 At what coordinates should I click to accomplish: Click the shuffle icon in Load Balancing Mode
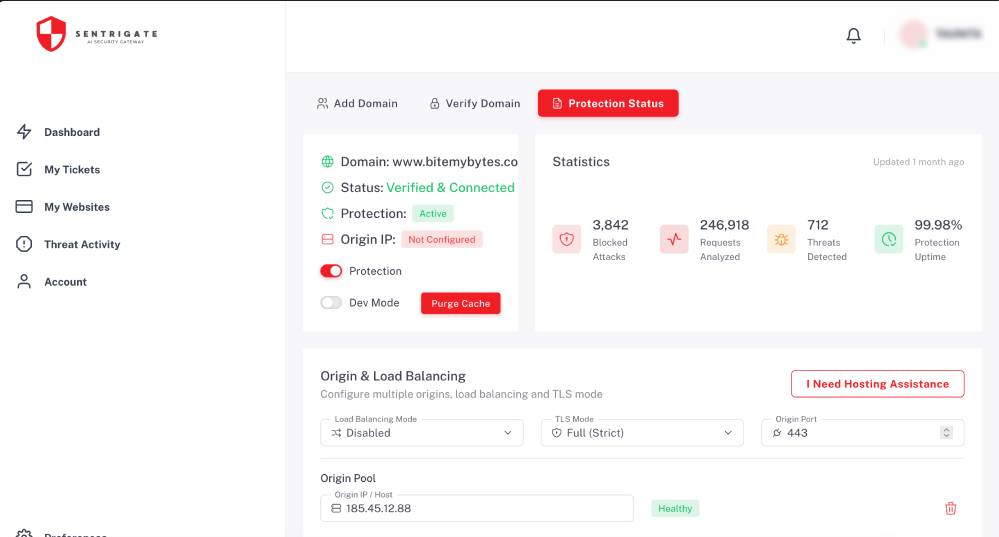(x=336, y=433)
